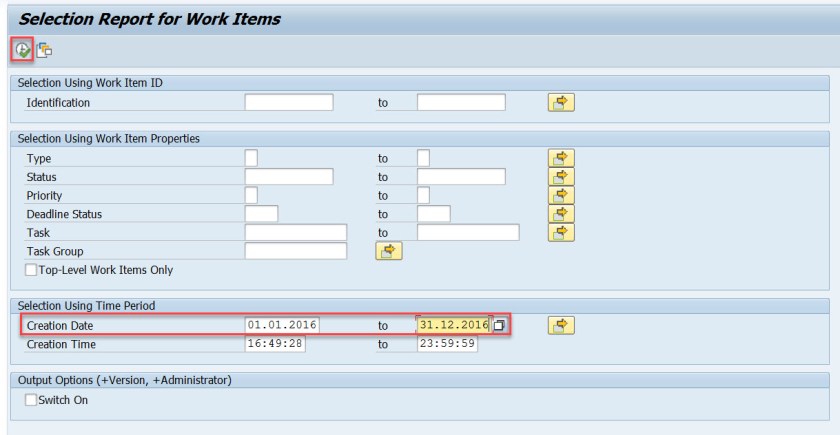Screen dimensions: 840x435
Task: Focus the Identification to field
Action: coord(461,102)
